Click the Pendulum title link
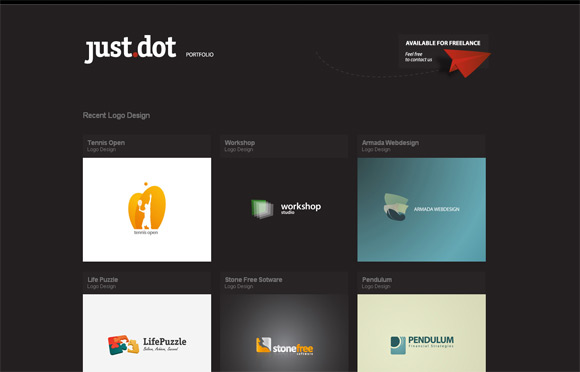580x372 pixels. (377, 280)
